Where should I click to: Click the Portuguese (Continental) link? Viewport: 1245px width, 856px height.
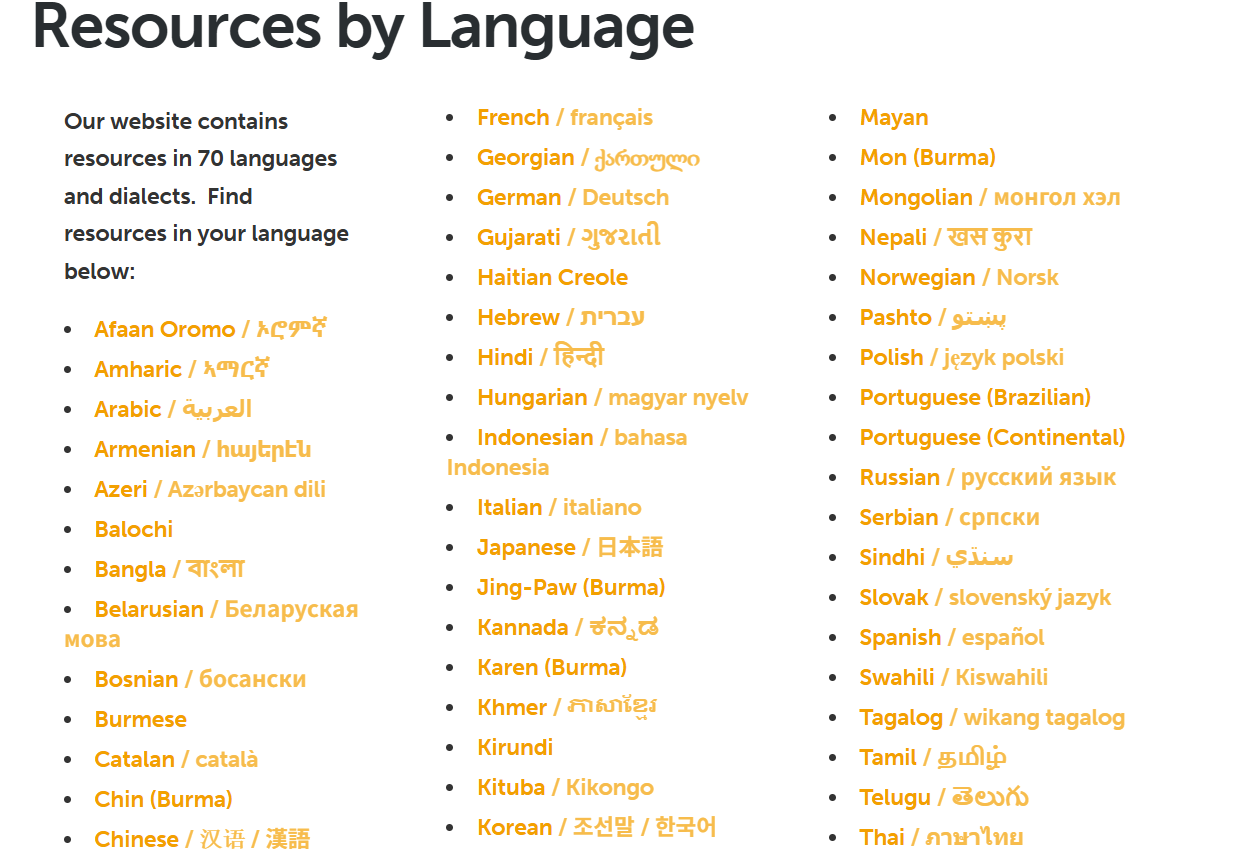point(993,437)
